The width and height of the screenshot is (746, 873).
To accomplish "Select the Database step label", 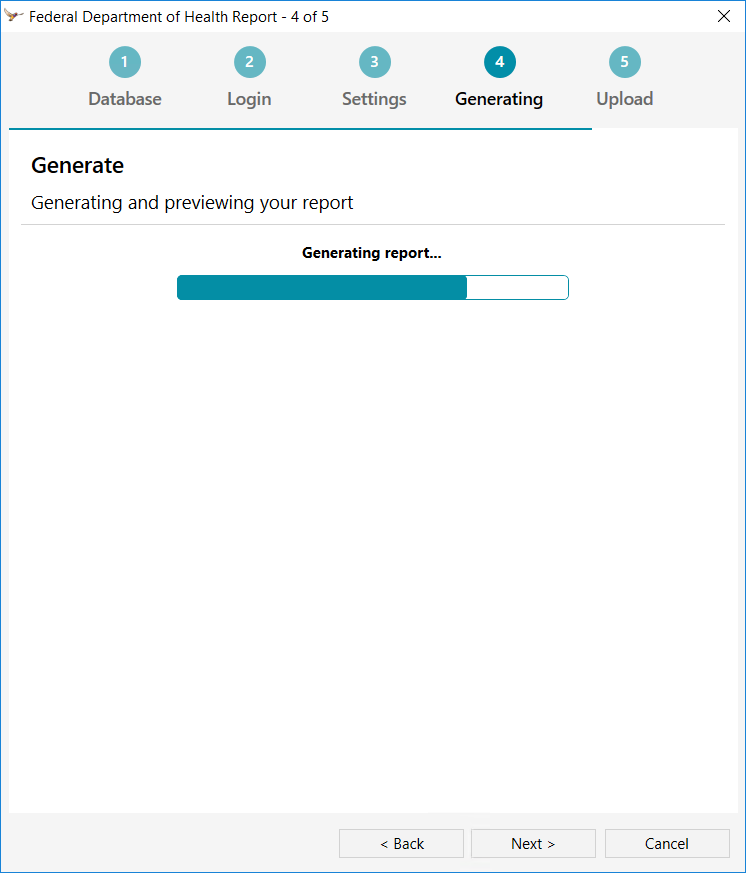I will (125, 99).
